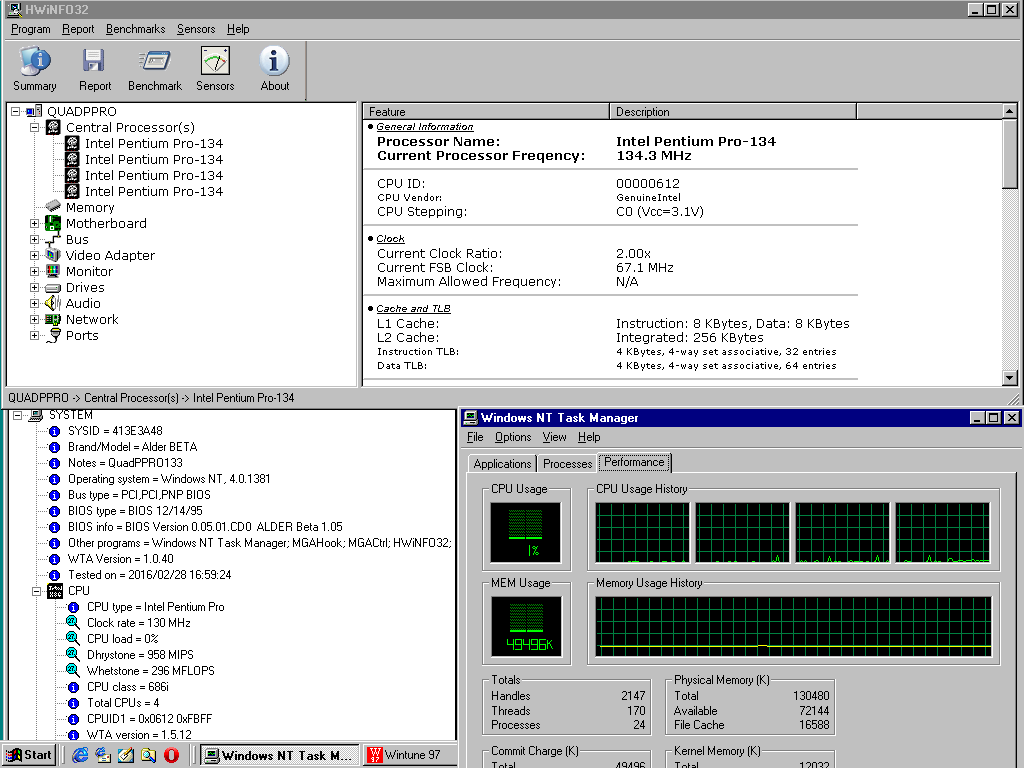Viewport: 1024px width, 768px height.
Task: Select the Central Processor(s) icon
Action: coord(54,127)
